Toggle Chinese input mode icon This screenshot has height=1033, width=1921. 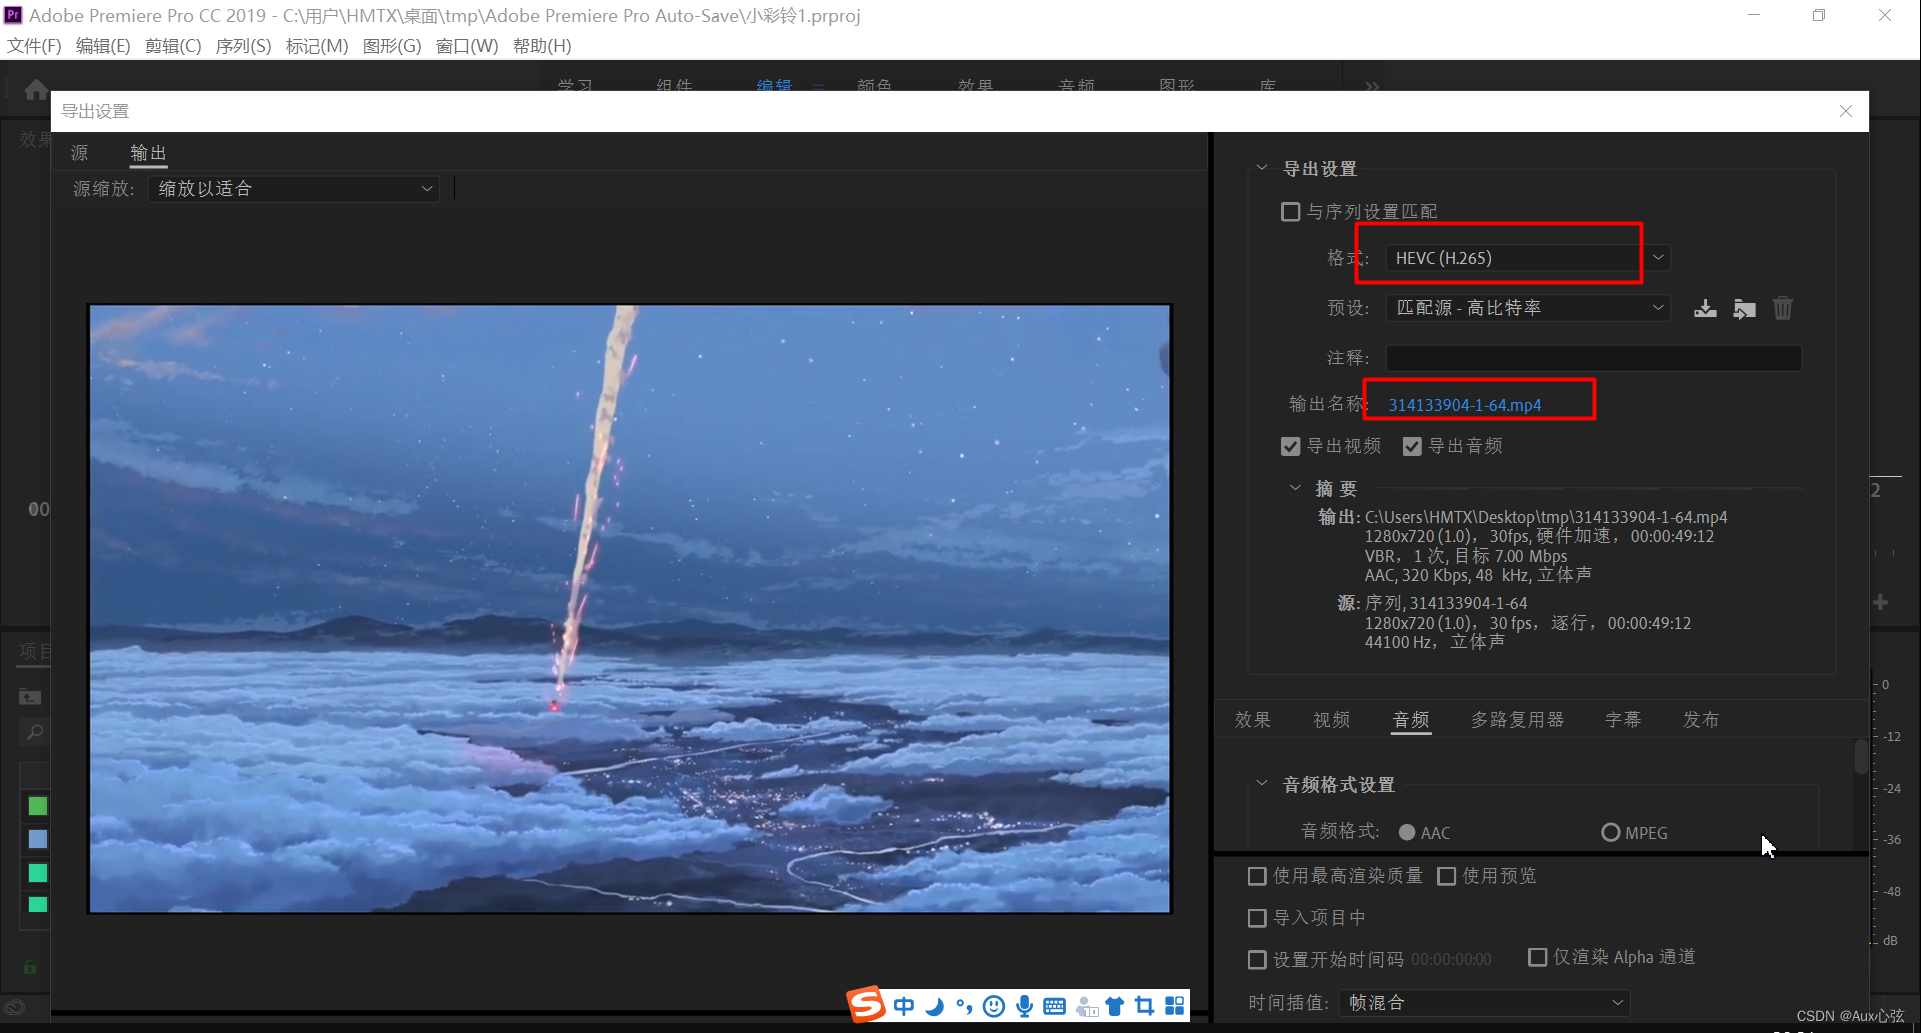904,1006
